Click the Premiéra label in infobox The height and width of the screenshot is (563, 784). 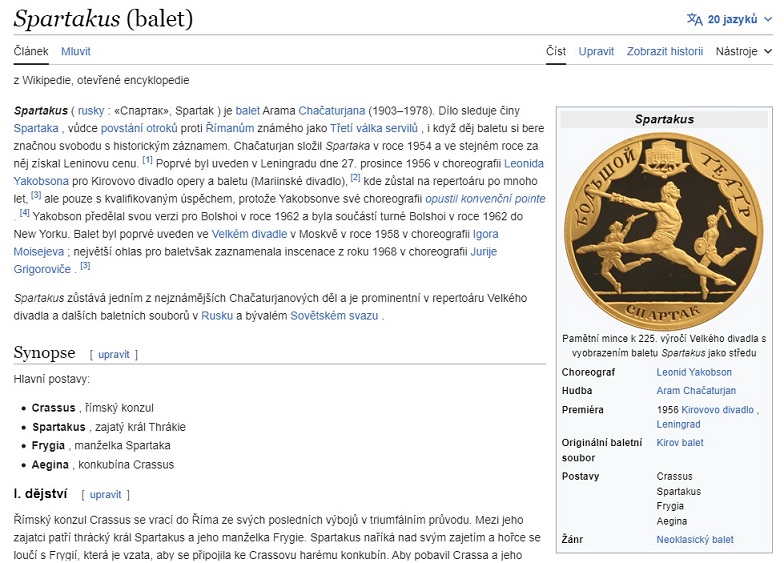pyautogui.click(x=582, y=410)
